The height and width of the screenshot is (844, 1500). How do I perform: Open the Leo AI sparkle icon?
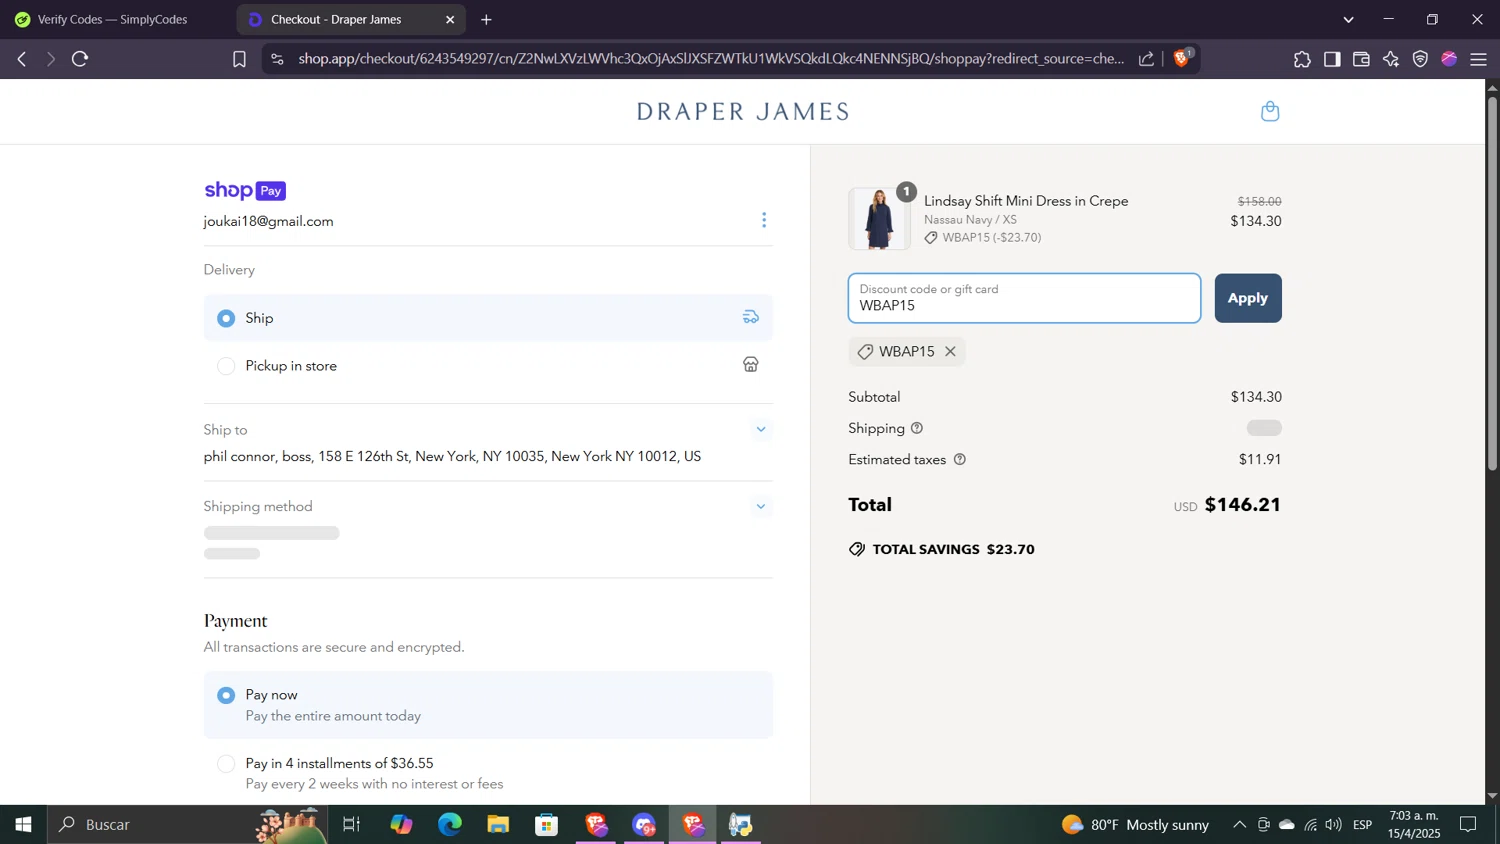point(1391,59)
